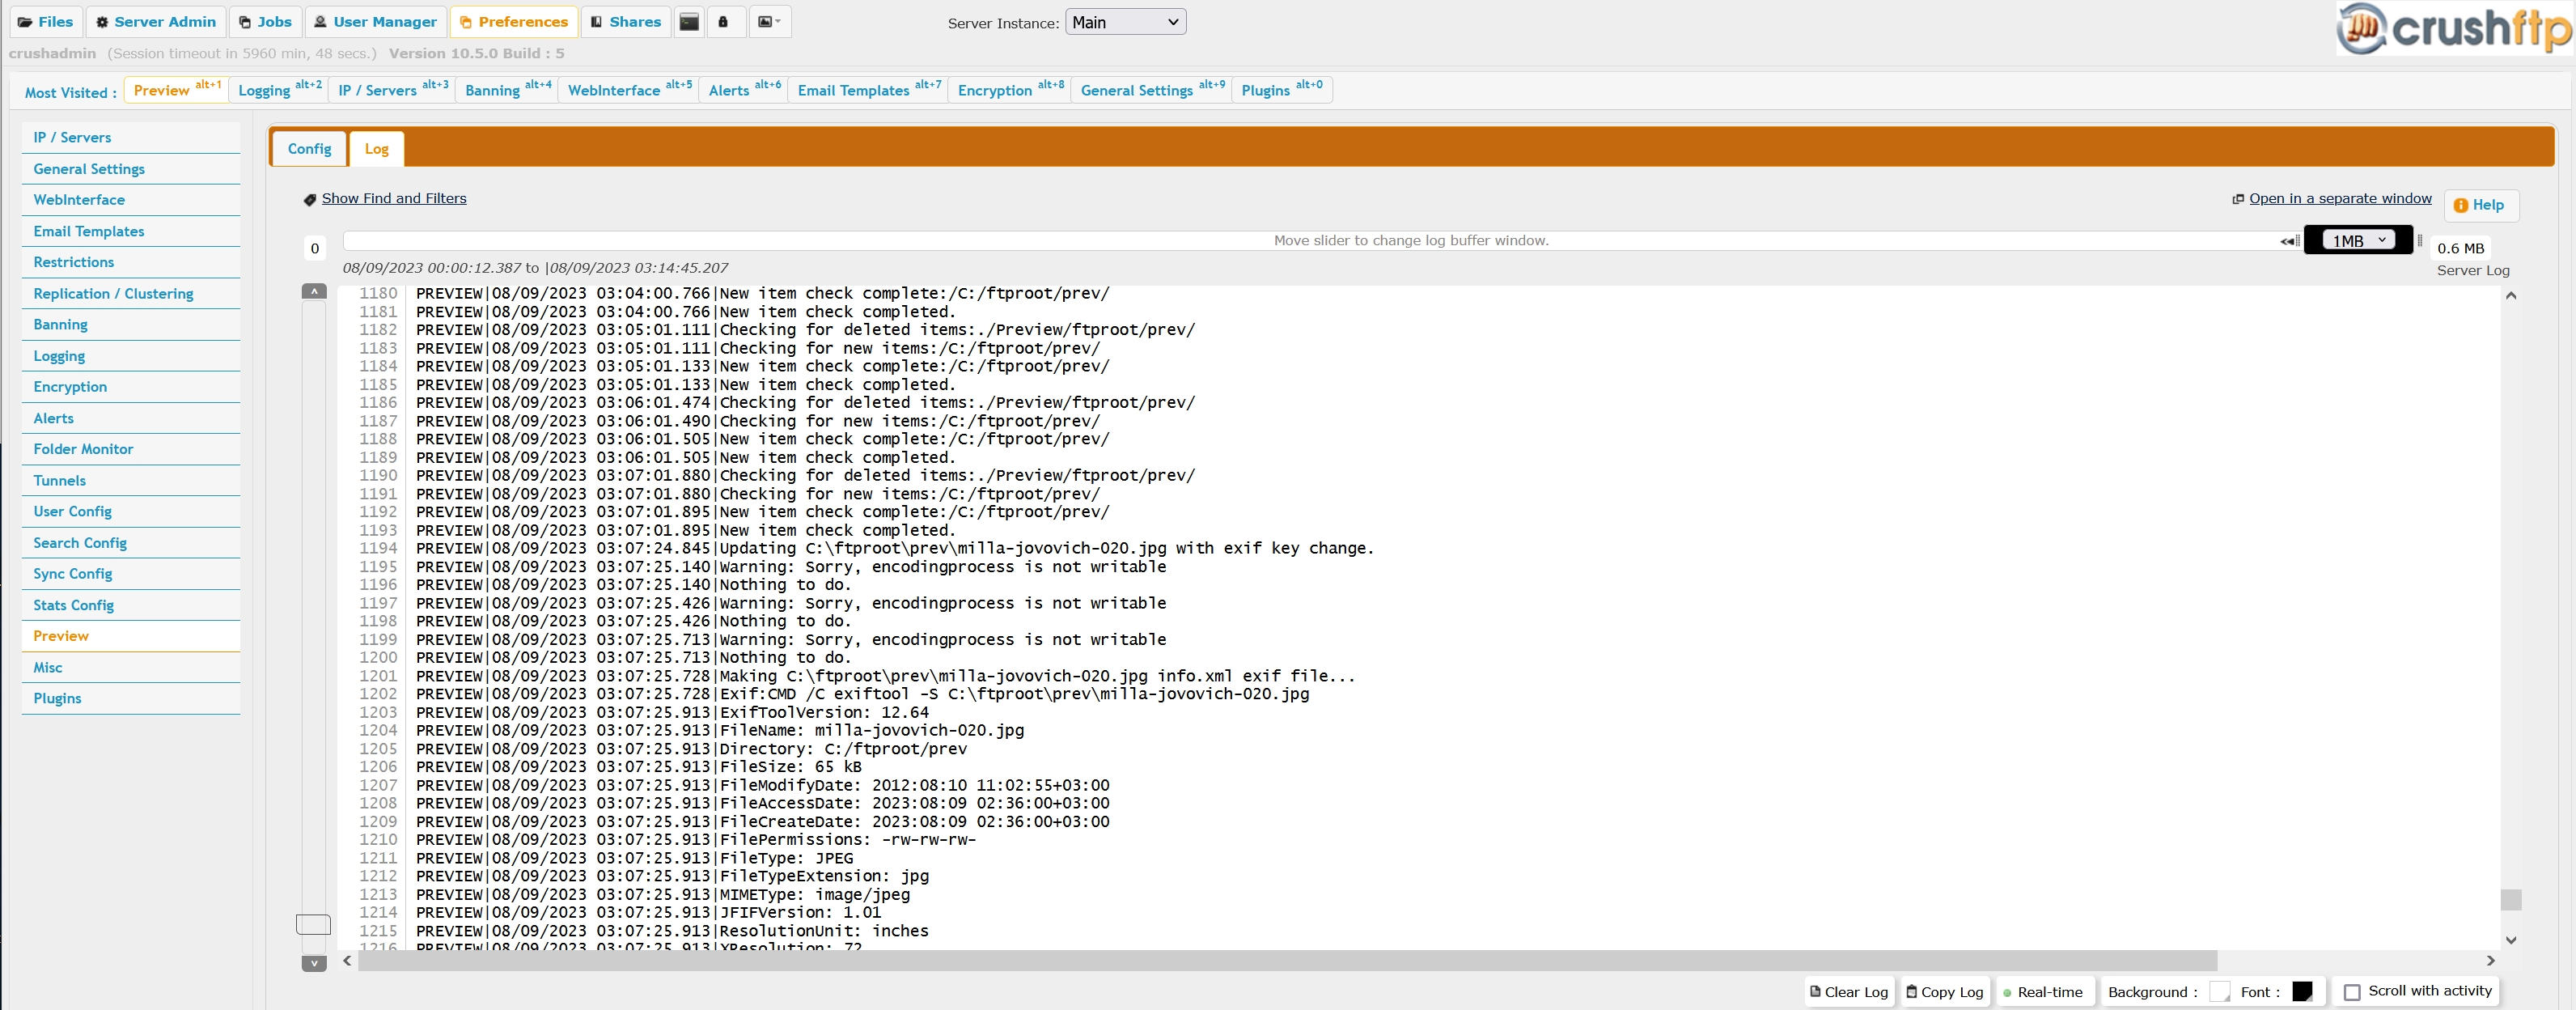Image resolution: width=2576 pixels, height=1010 pixels.
Task: Open Sync Config in sidebar
Action: (x=131, y=574)
